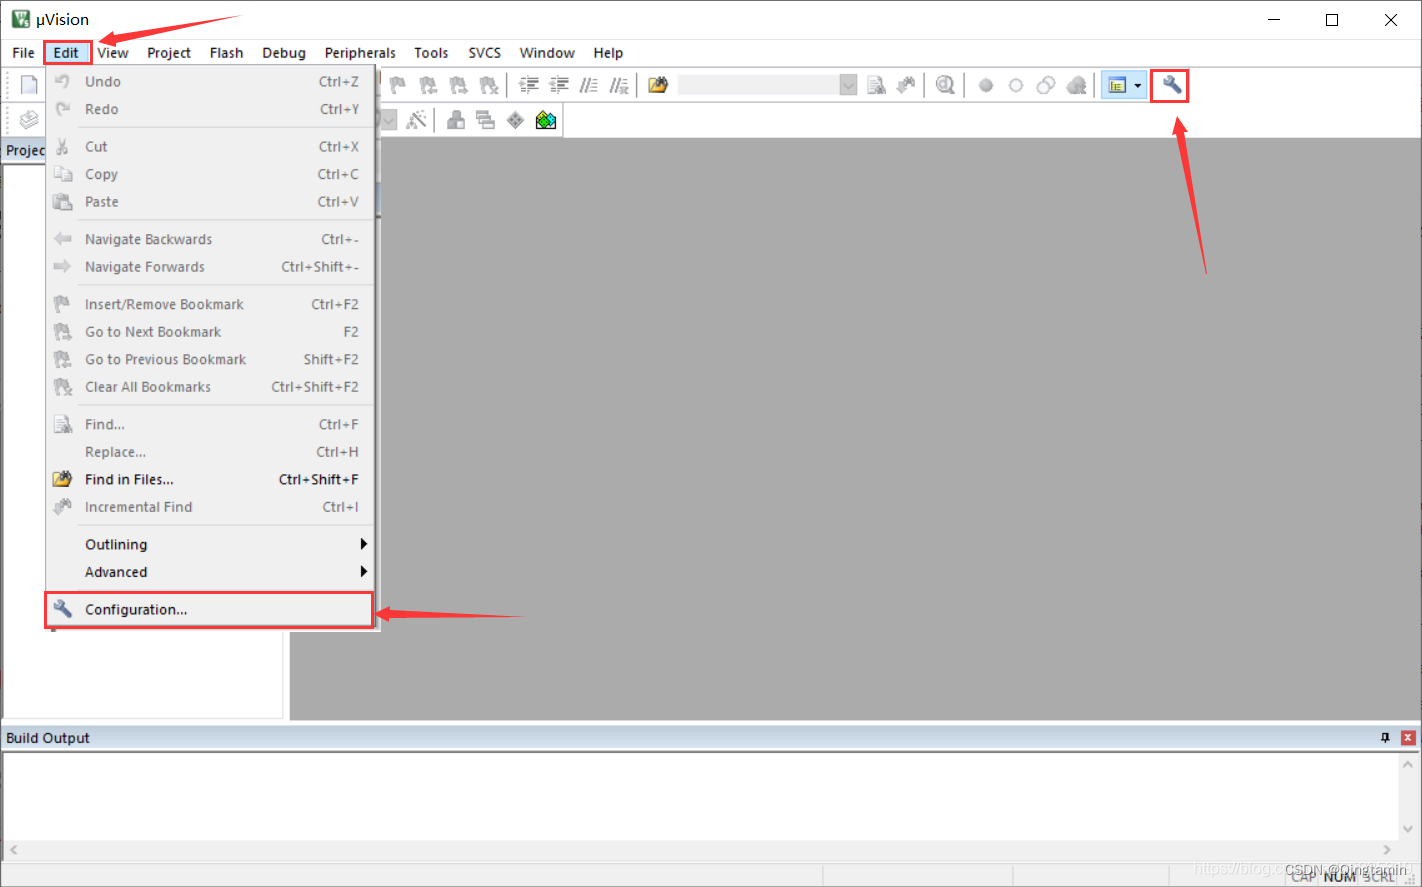Viewport: 1422px width, 887px height.
Task: Click the Find in Files toolbar icon
Action: [x=657, y=86]
